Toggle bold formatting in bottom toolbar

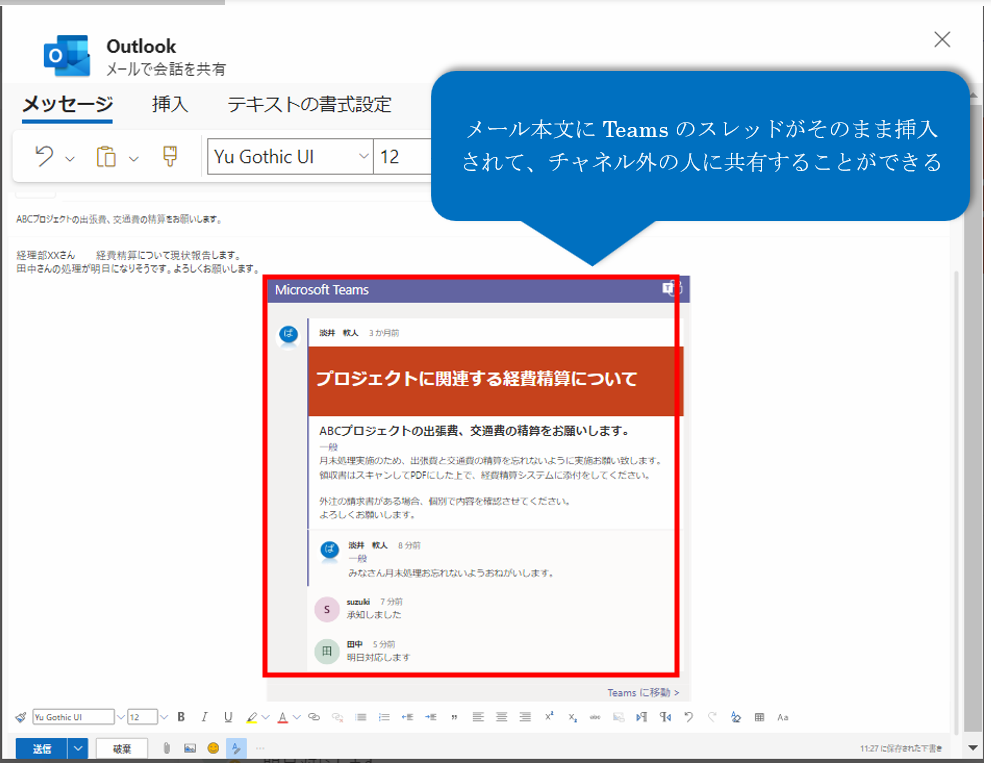(181, 717)
